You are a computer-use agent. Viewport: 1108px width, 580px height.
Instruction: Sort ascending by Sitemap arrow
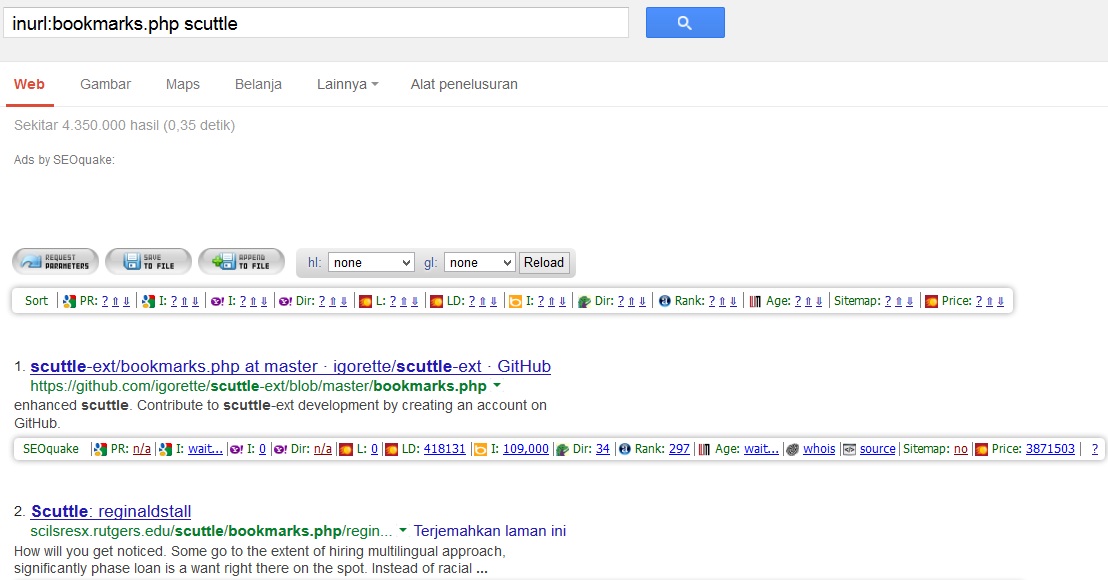(x=899, y=301)
